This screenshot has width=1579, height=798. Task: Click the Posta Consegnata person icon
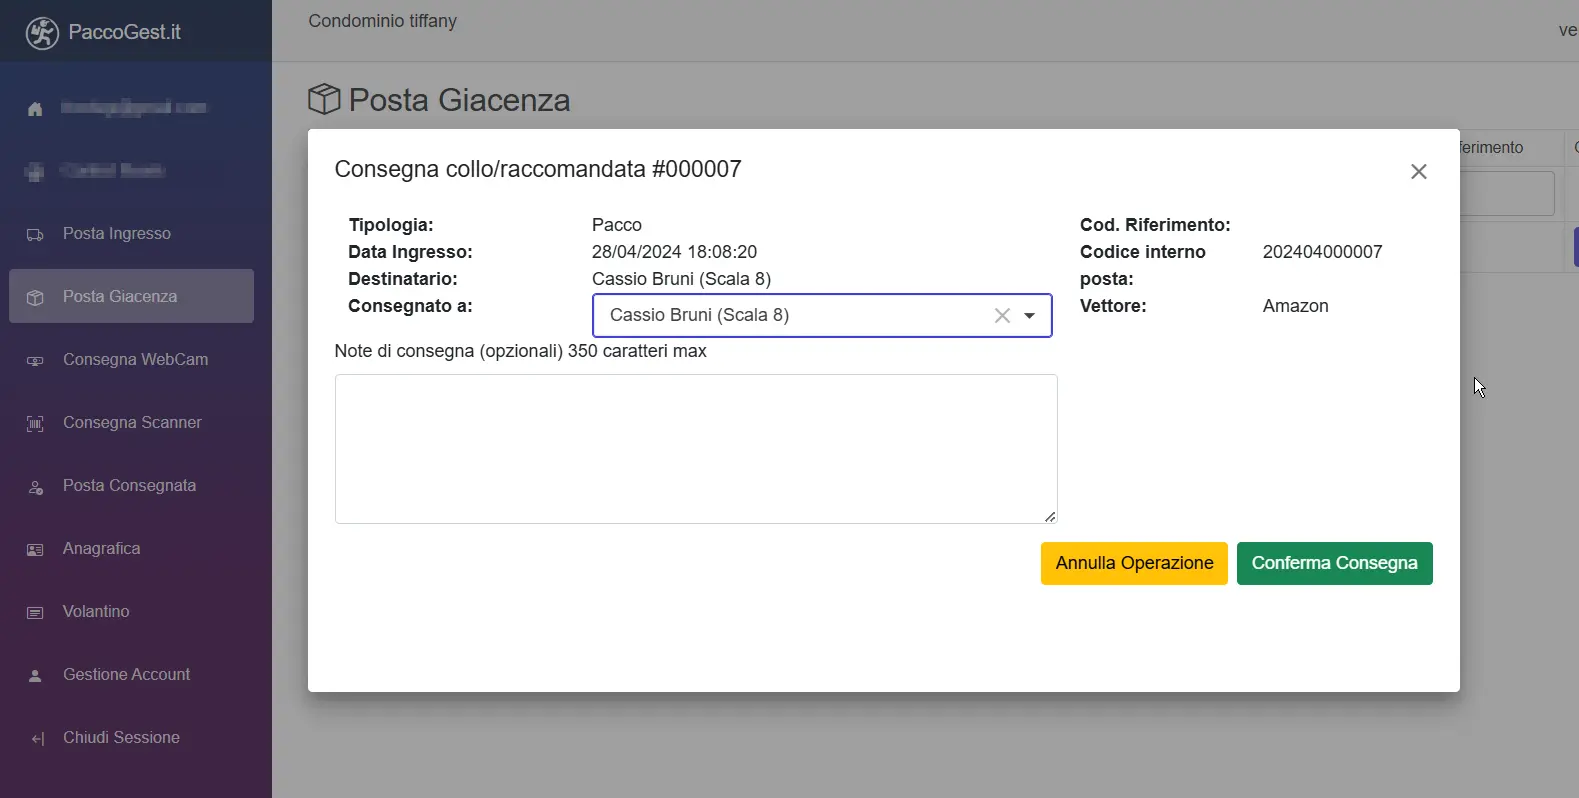tap(35, 487)
